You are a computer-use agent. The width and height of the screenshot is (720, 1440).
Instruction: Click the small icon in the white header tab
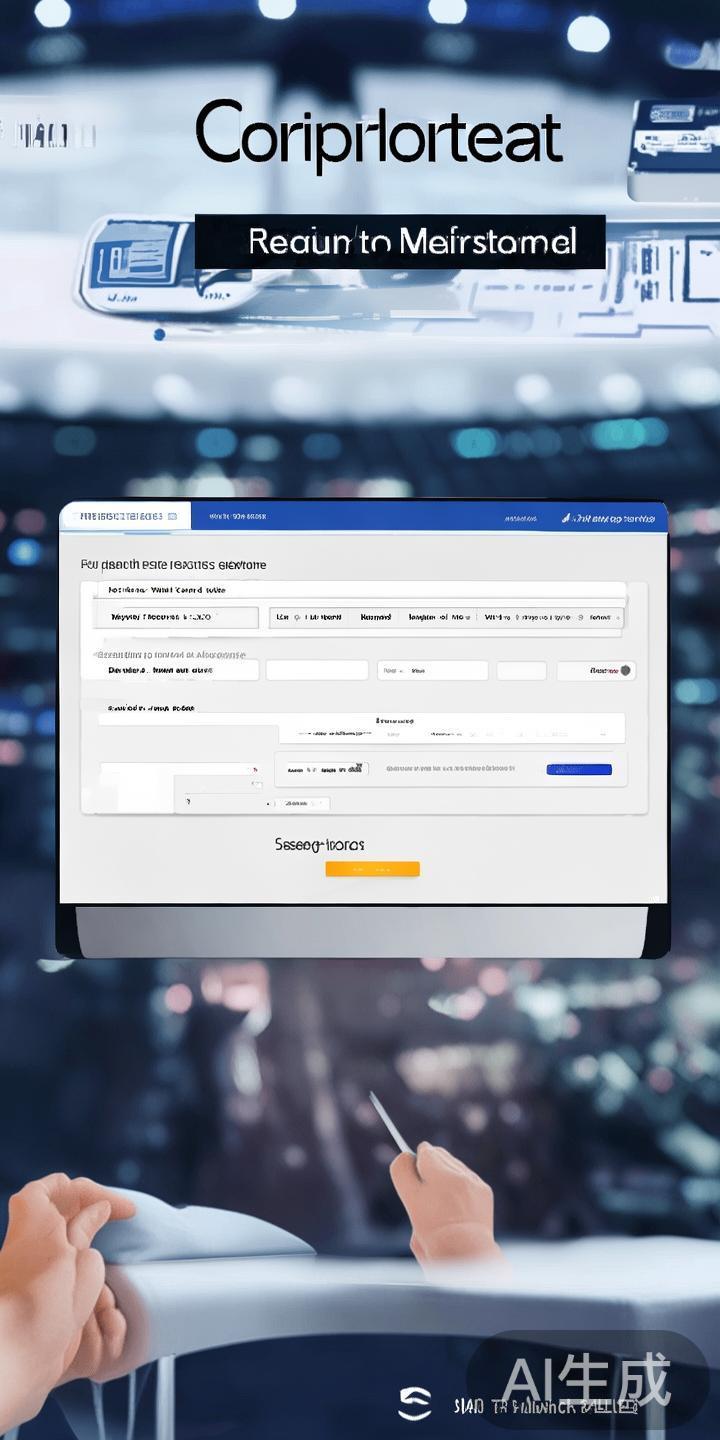[172, 516]
